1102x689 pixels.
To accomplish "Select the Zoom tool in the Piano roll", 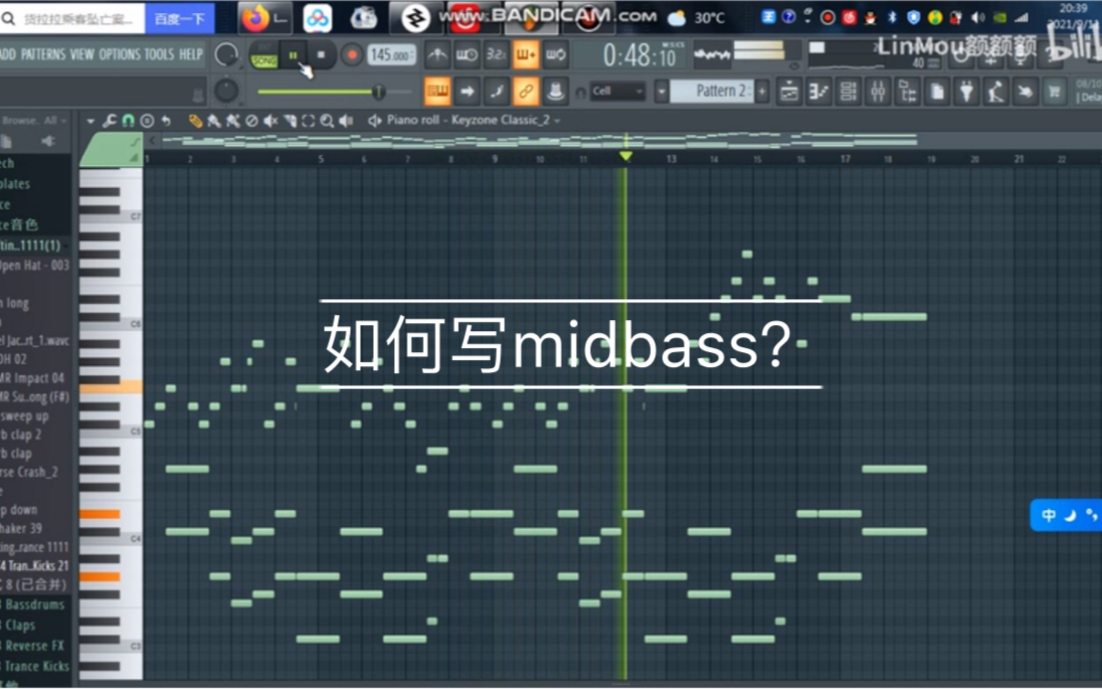I will (x=326, y=119).
